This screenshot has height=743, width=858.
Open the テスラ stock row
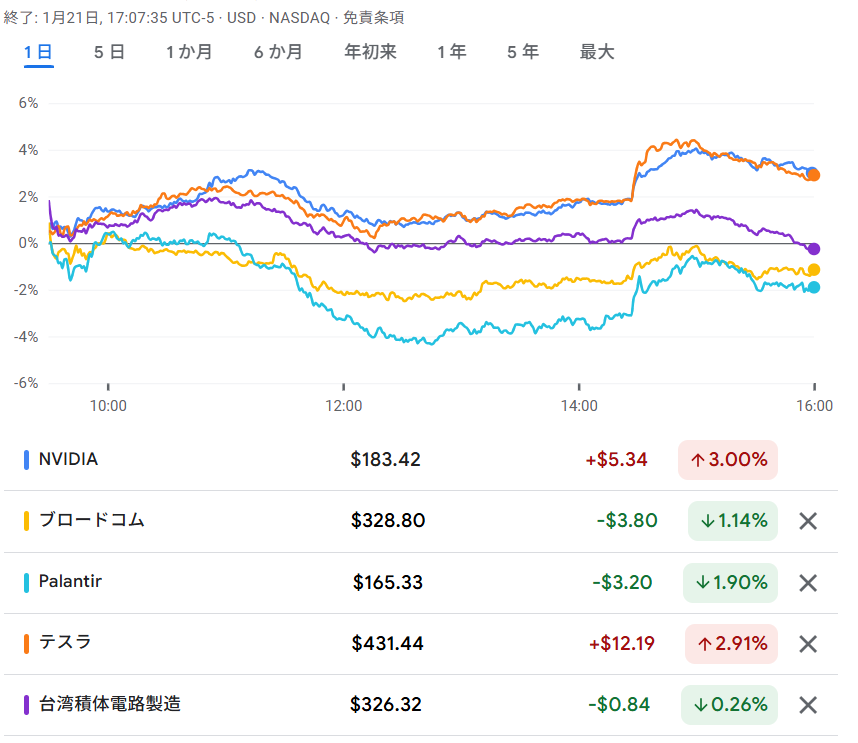click(x=421, y=644)
